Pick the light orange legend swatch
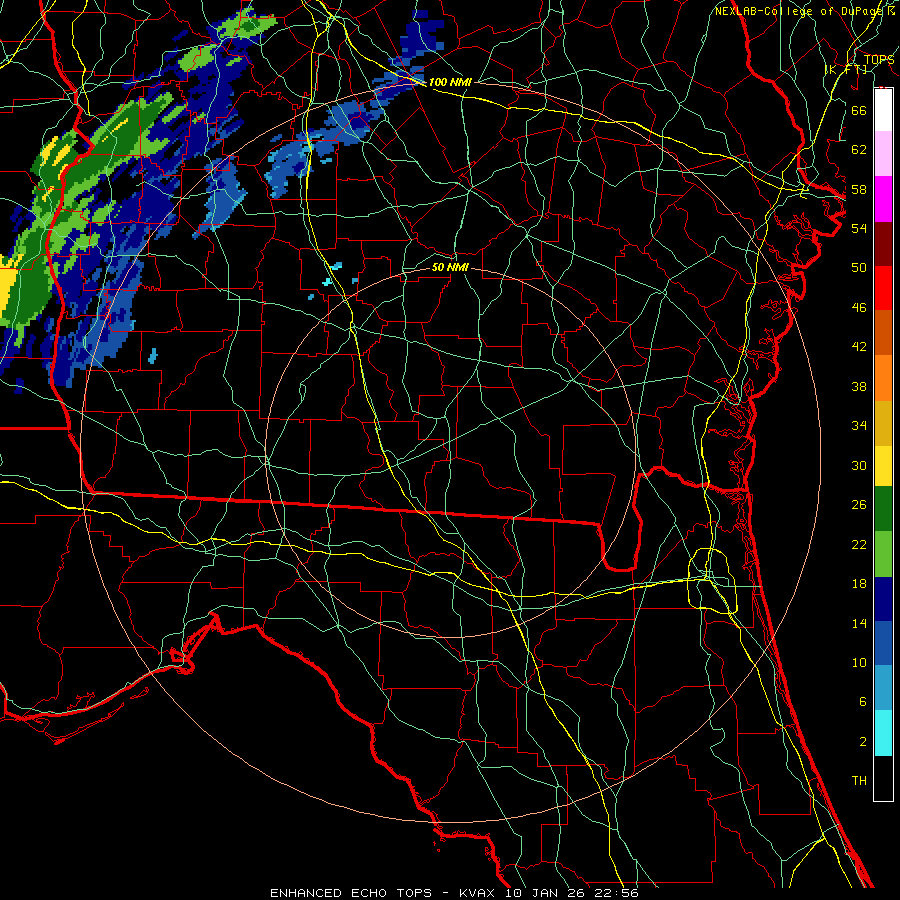This screenshot has height=900, width=900. pyautogui.click(x=883, y=378)
